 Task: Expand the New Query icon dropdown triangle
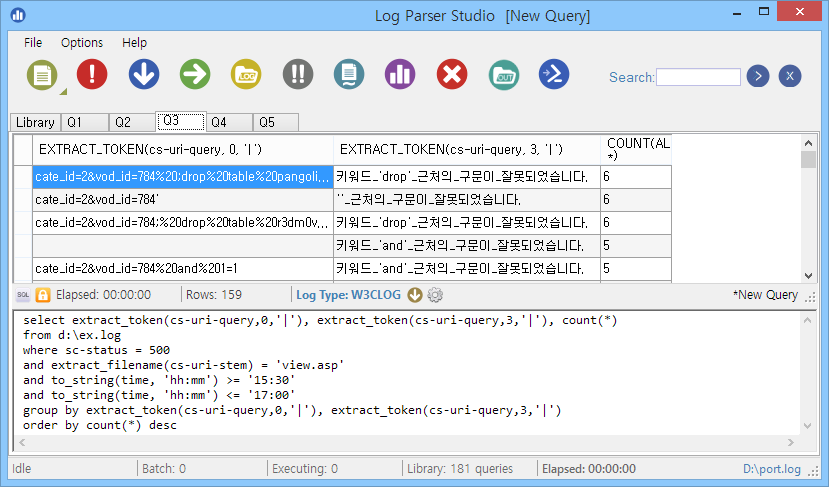[63, 91]
